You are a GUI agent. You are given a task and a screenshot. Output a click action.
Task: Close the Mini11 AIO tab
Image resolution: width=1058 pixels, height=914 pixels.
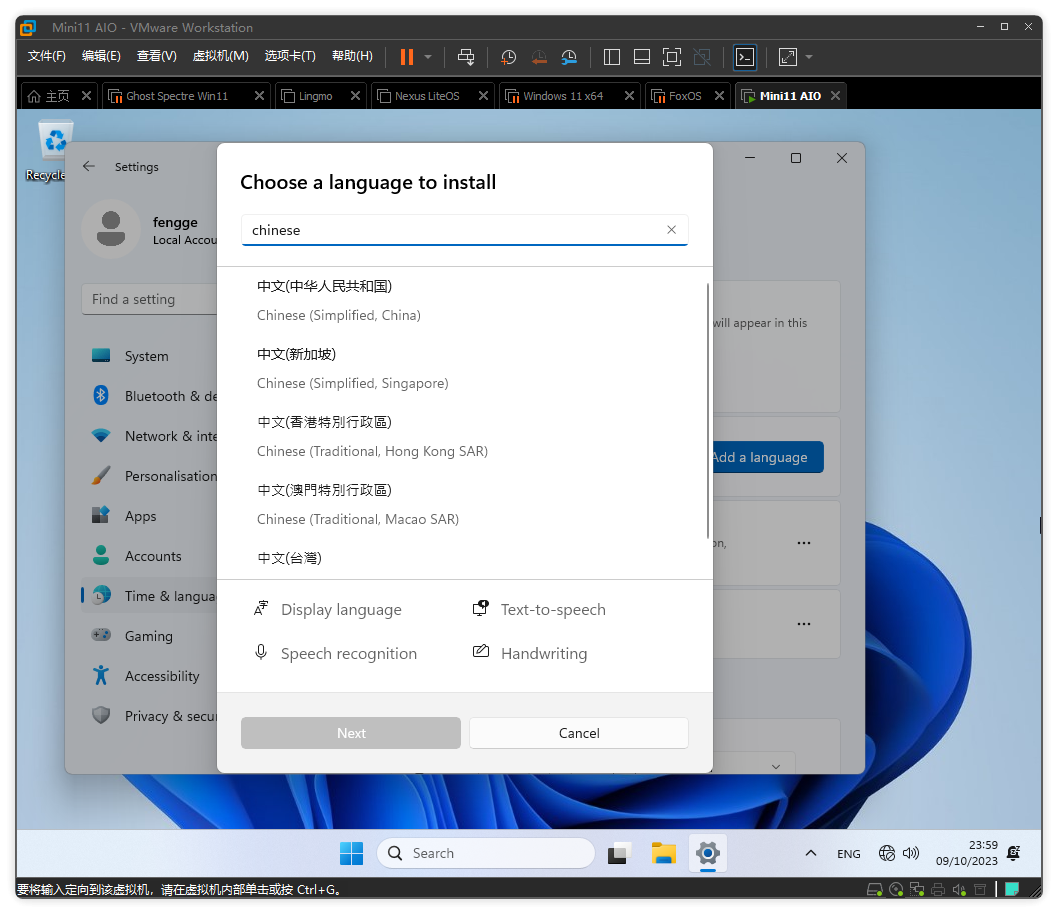click(835, 96)
